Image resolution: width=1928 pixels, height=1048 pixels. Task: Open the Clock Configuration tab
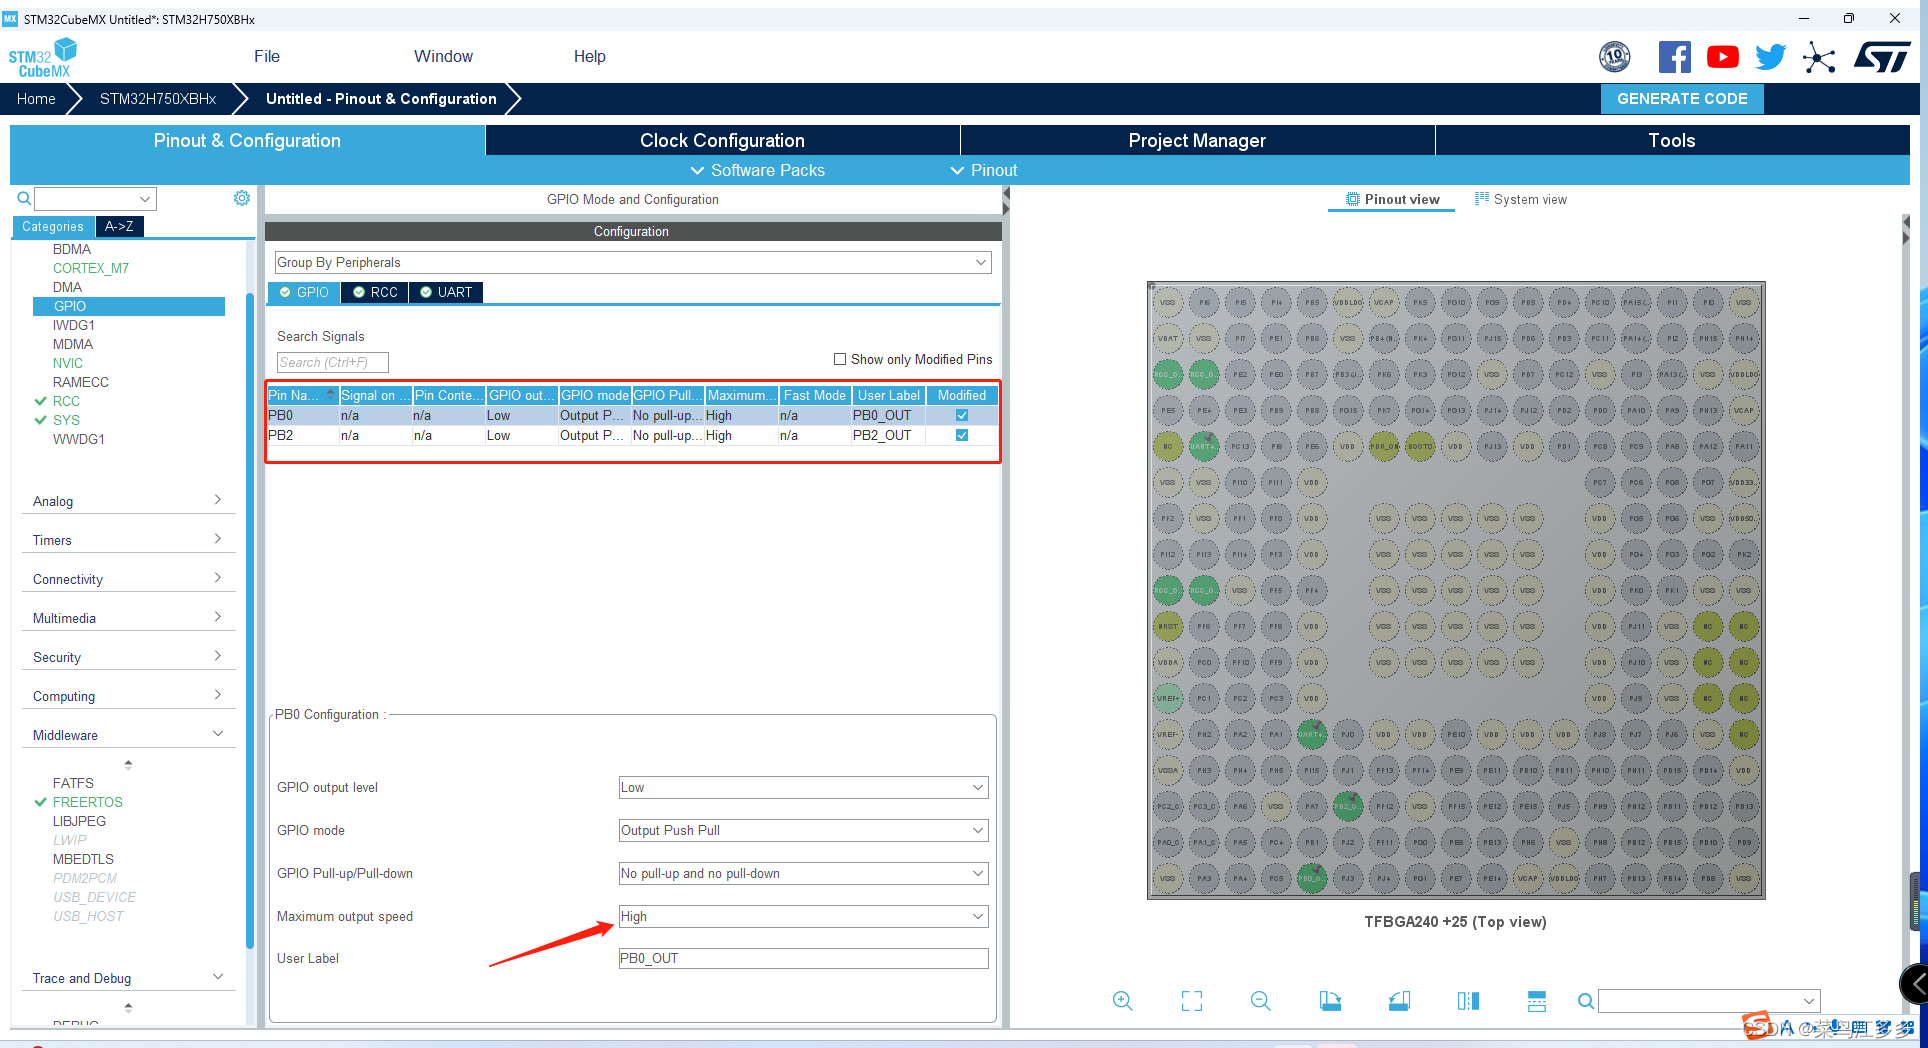(x=722, y=140)
